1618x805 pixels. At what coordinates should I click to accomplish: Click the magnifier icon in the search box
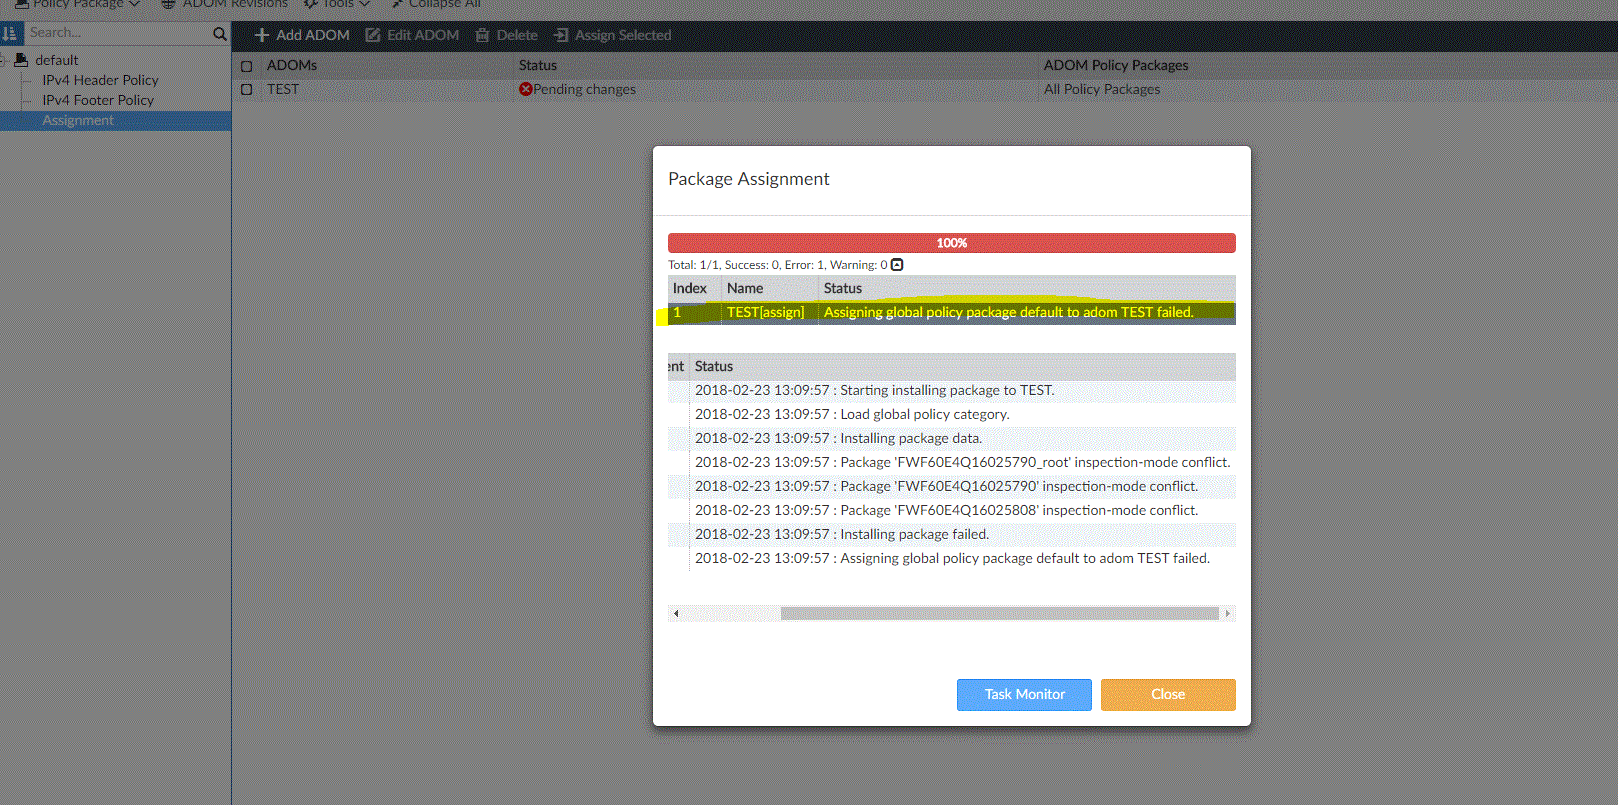(220, 34)
